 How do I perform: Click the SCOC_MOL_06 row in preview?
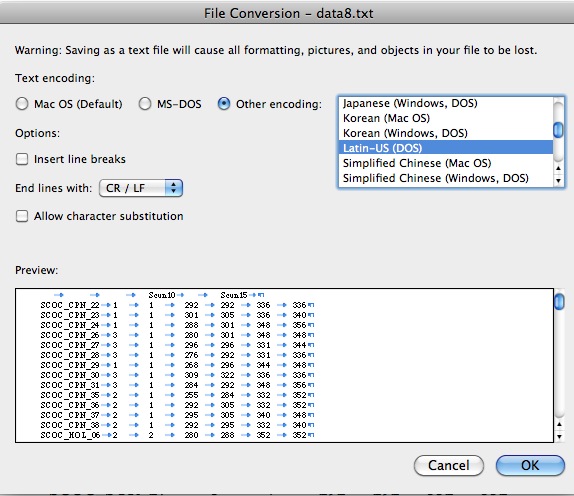click(x=177, y=435)
